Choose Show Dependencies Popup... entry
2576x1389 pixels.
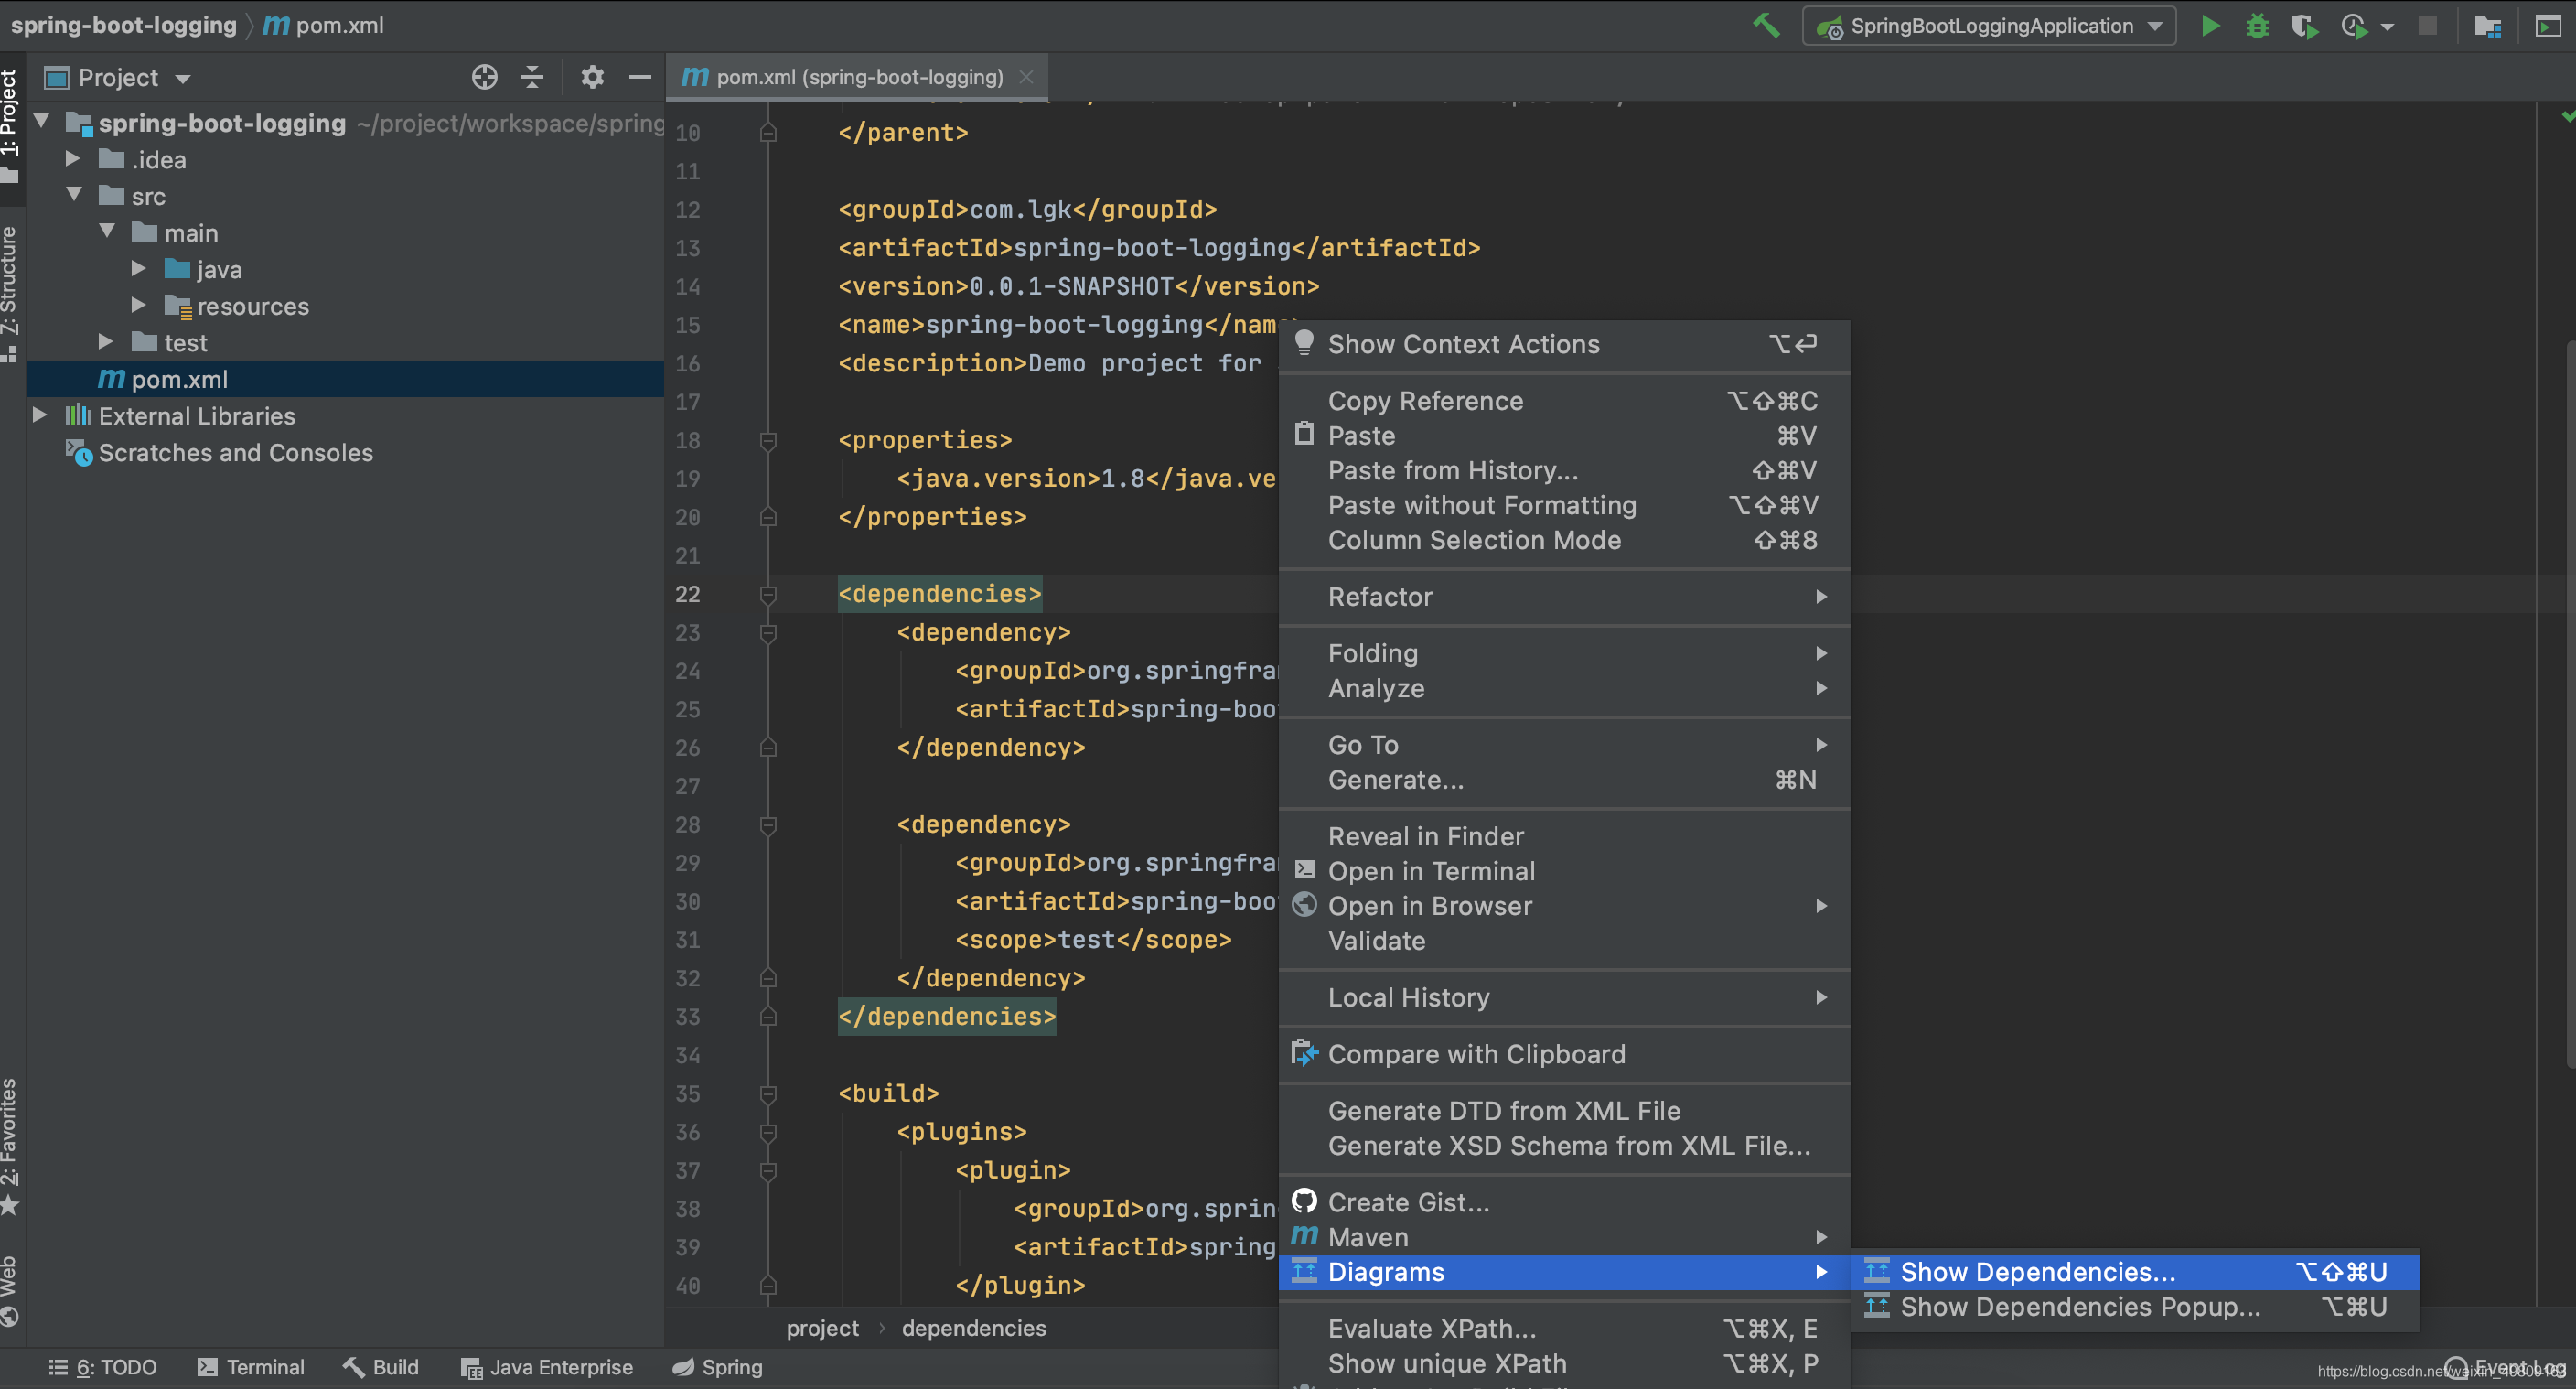pyautogui.click(x=2135, y=1306)
